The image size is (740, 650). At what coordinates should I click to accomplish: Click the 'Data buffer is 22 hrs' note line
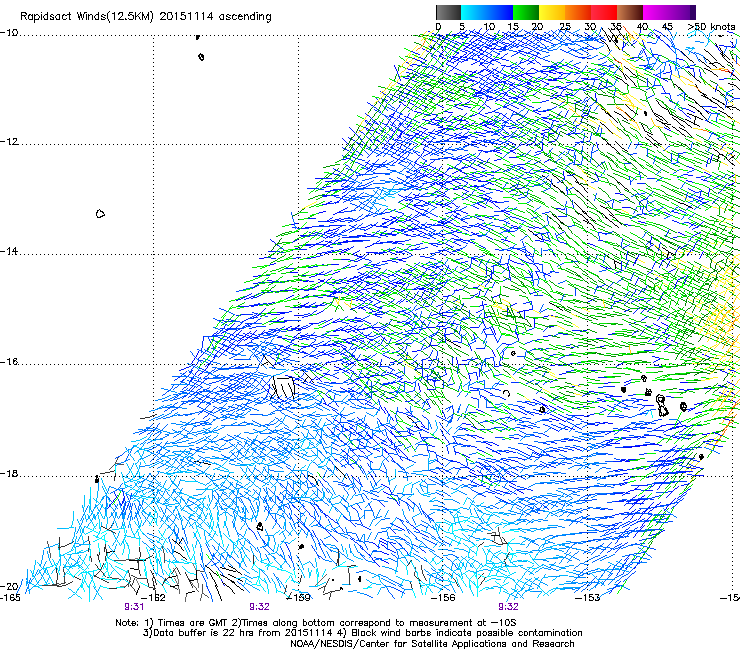[x=362, y=633]
